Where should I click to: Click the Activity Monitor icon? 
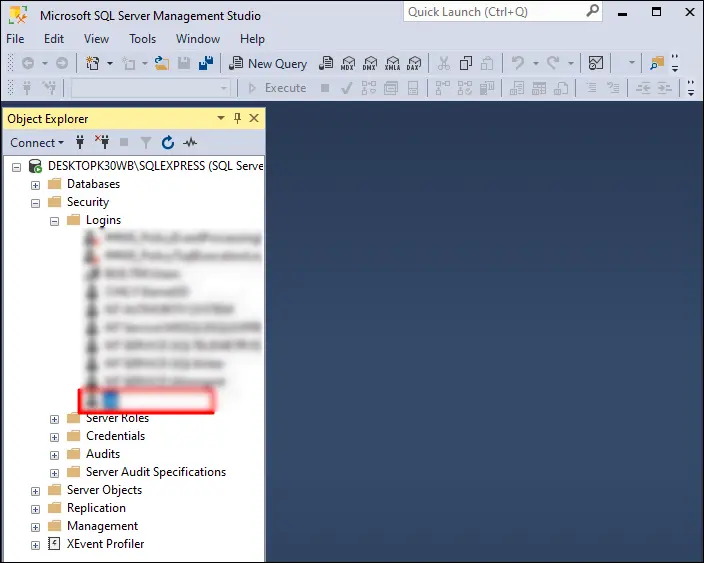coord(596,63)
